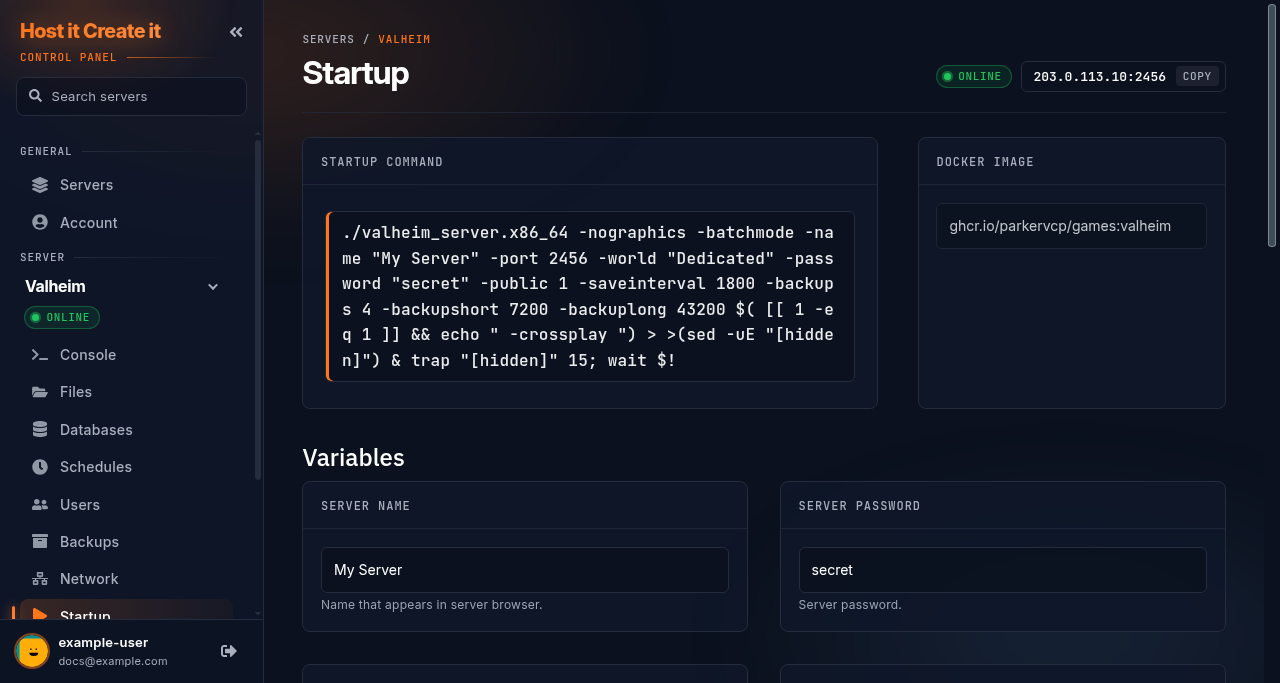Viewport: 1280px width, 683px height.
Task: Click the Console terminal icon
Action: pos(40,355)
